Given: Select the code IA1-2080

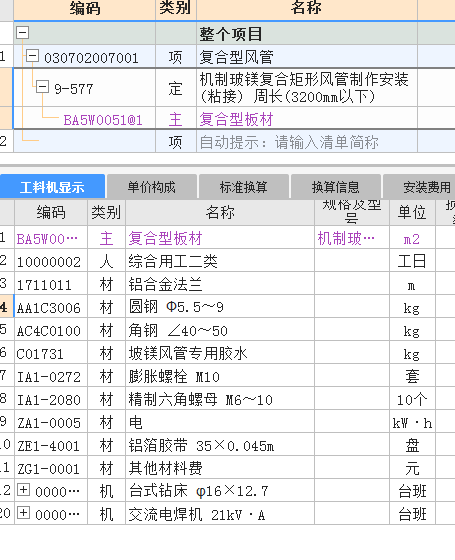Looking at the screenshot, I should click(x=49, y=400).
